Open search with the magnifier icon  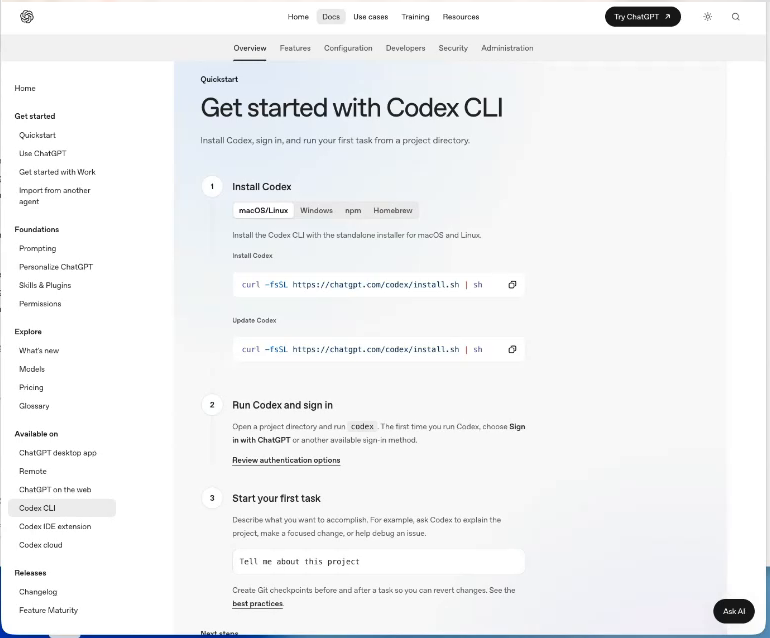click(x=736, y=17)
